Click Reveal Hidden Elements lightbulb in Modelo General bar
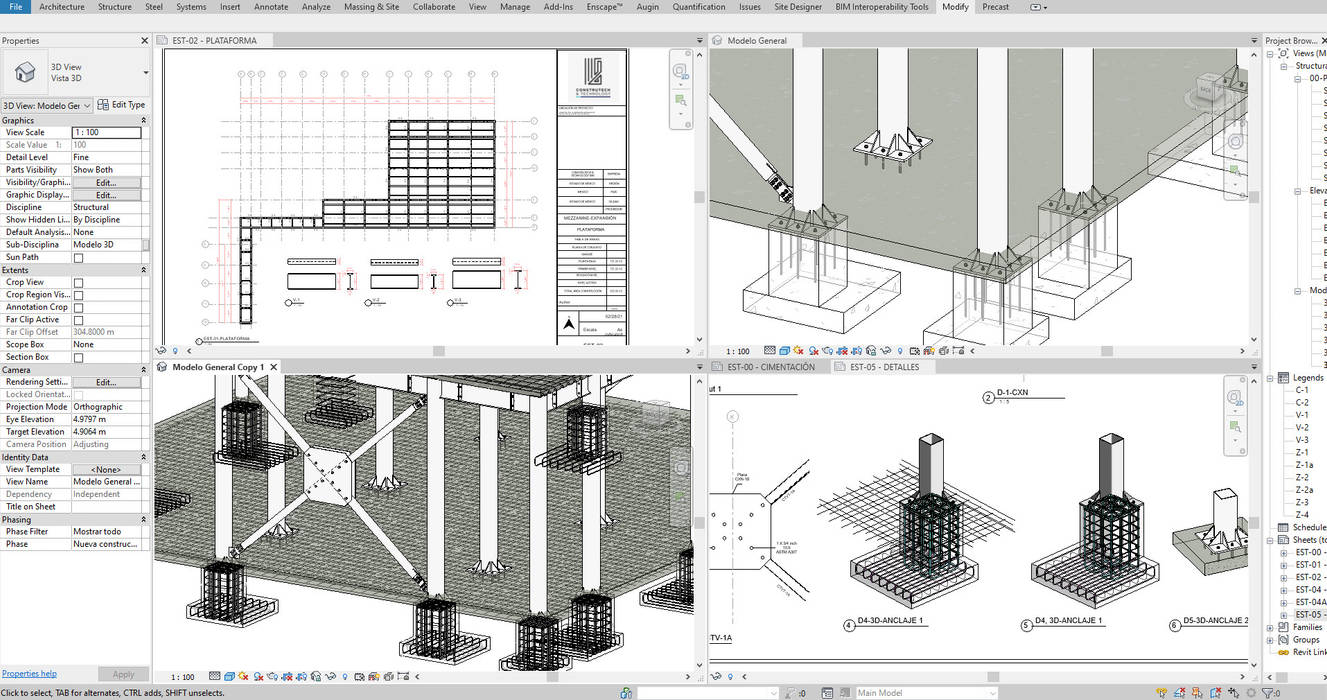This screenshot has height=700, width=1327. (x=900, y=351)
